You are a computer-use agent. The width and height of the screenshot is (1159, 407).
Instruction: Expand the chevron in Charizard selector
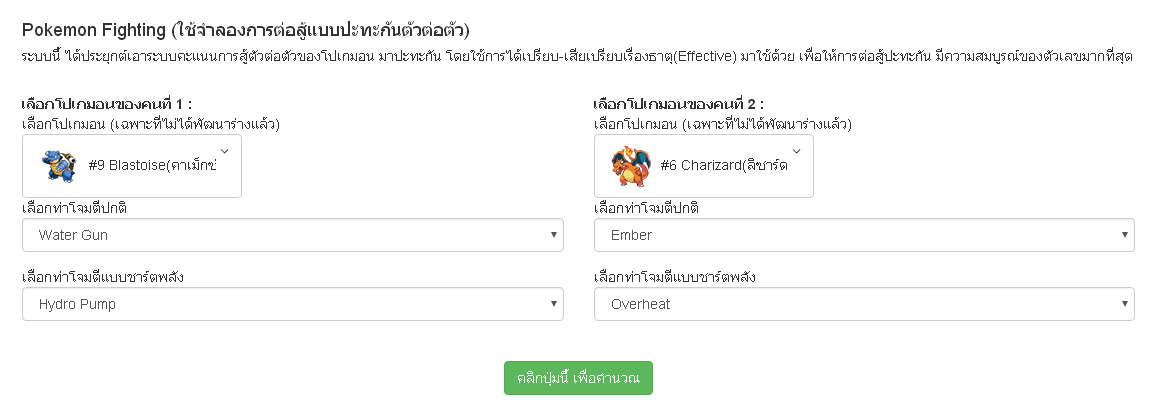click(x=796, y=151)
